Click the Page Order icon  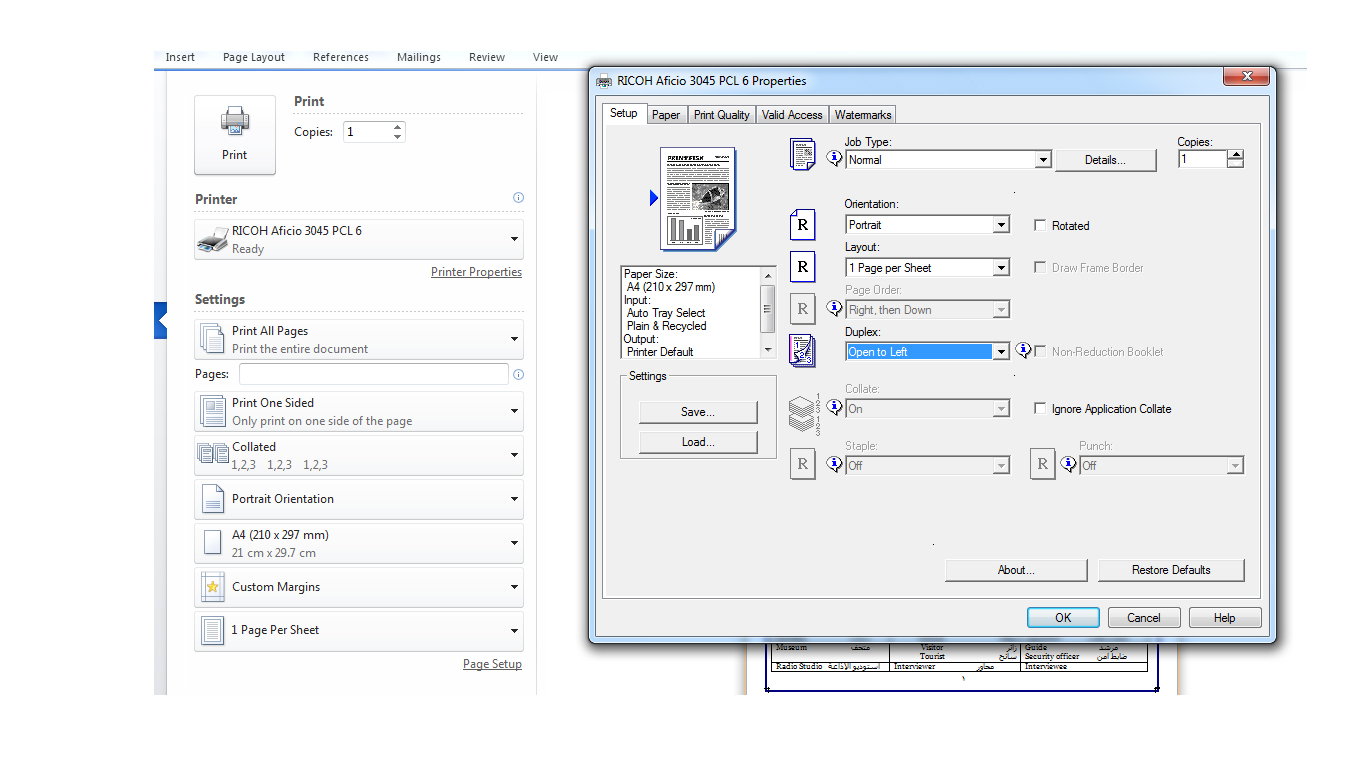pos(803,309)
